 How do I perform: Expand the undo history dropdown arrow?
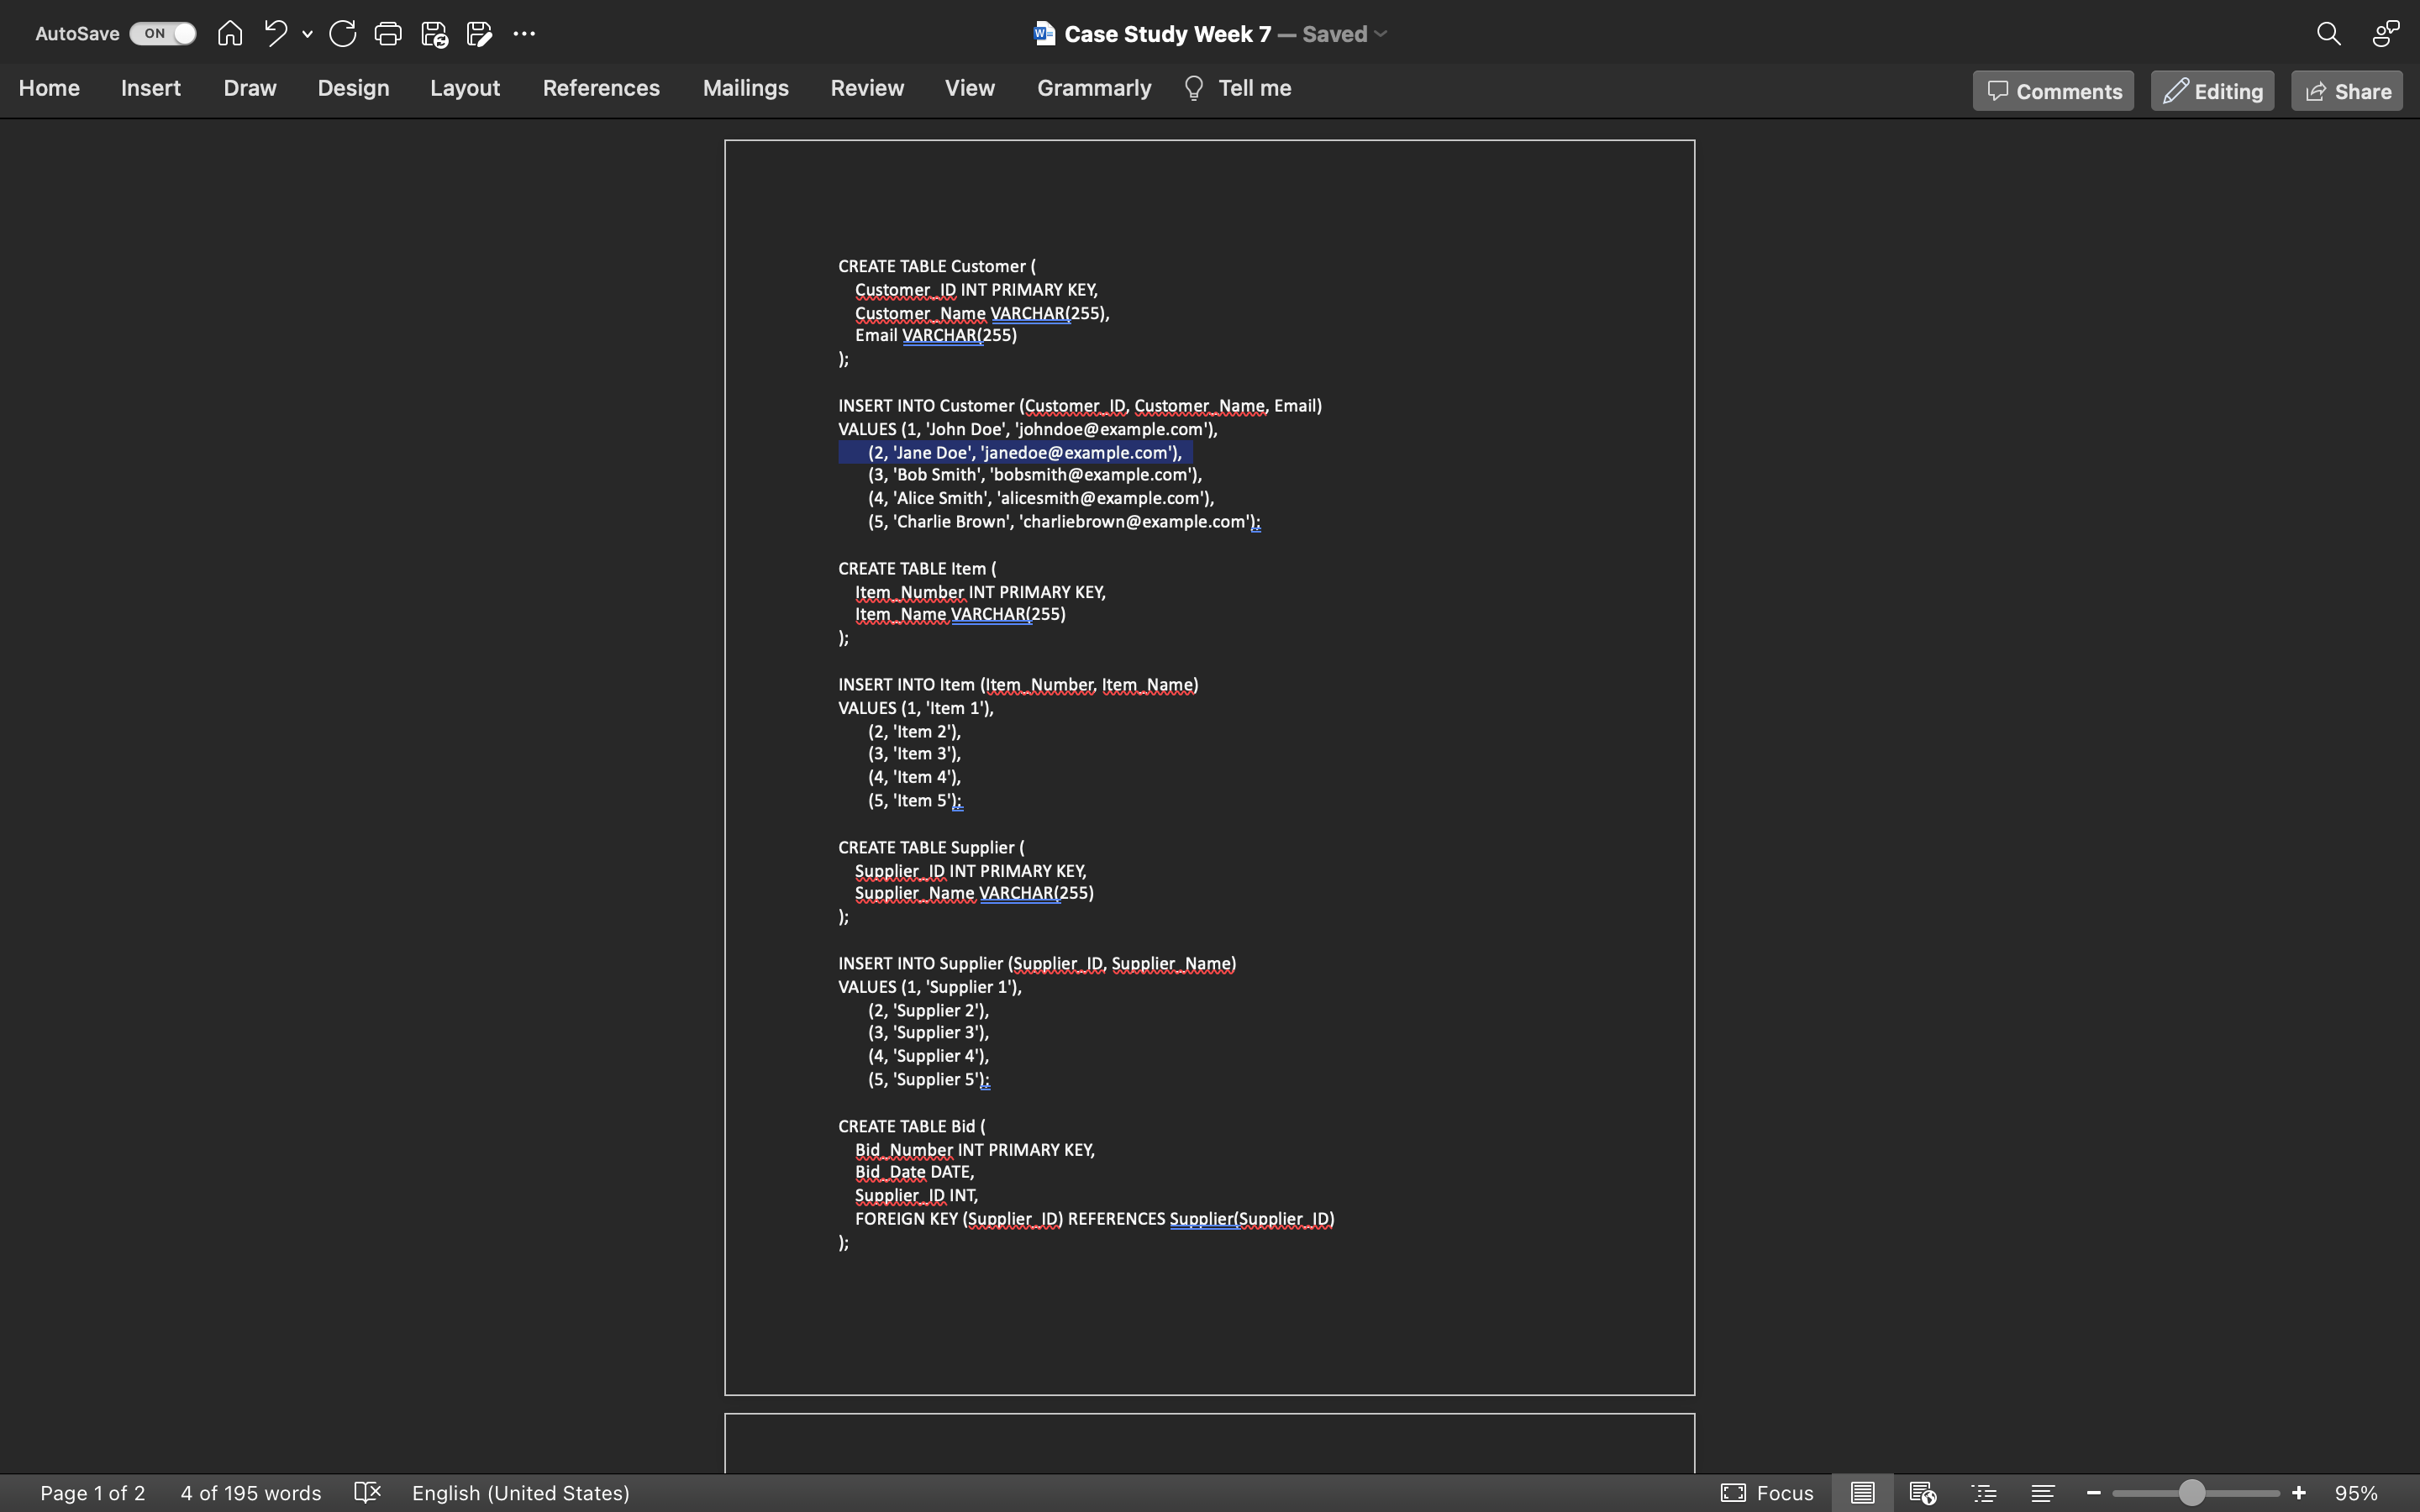pos(307,34)
